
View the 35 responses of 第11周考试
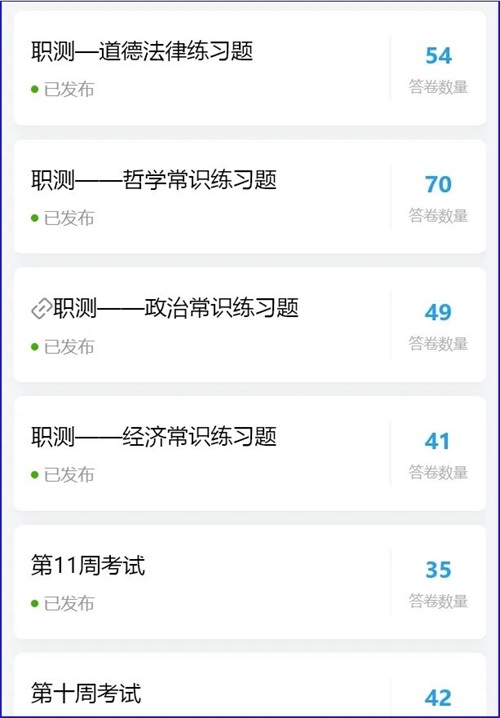coord(439,570)
